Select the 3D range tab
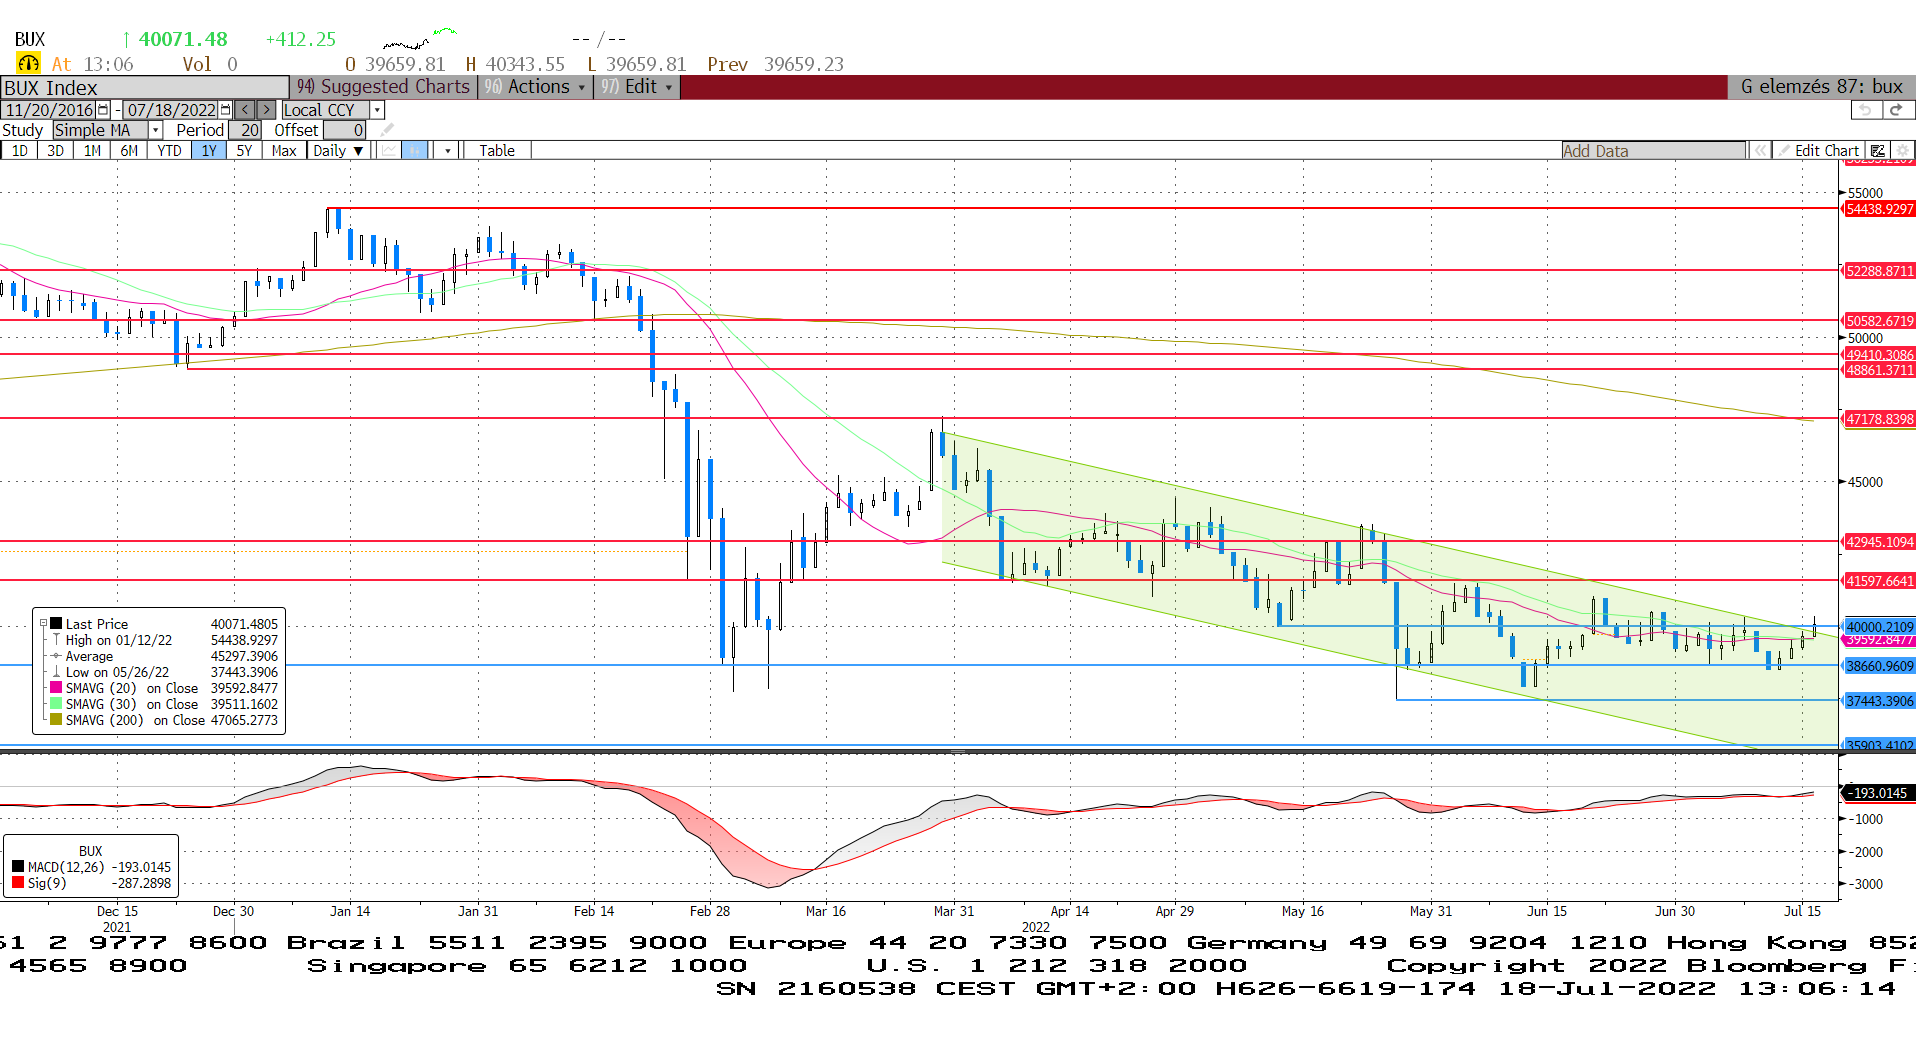This screenshot has width=1916, height=1044. point(55,151)
